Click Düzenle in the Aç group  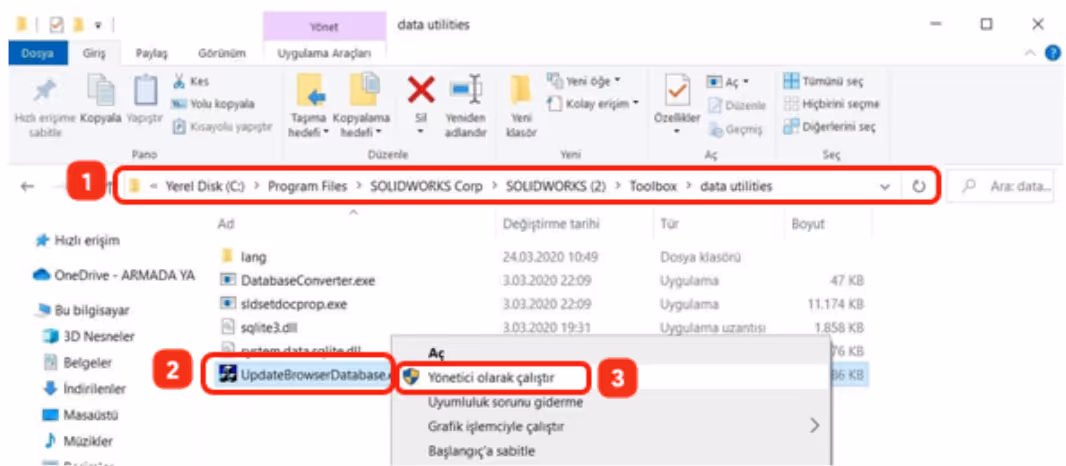737,105
